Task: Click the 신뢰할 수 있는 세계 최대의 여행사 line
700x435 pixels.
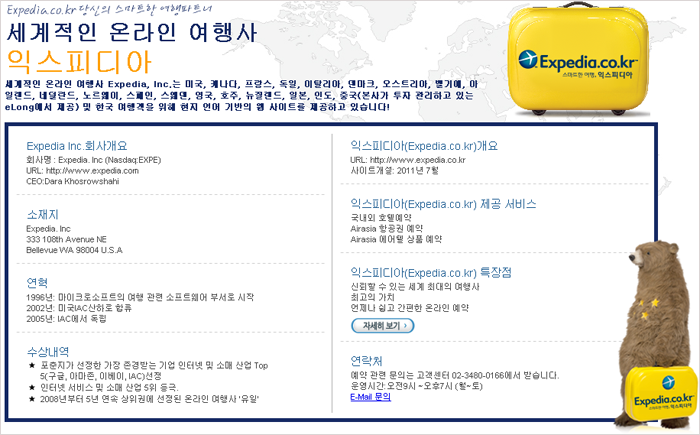Action: (x=415, y=286)
